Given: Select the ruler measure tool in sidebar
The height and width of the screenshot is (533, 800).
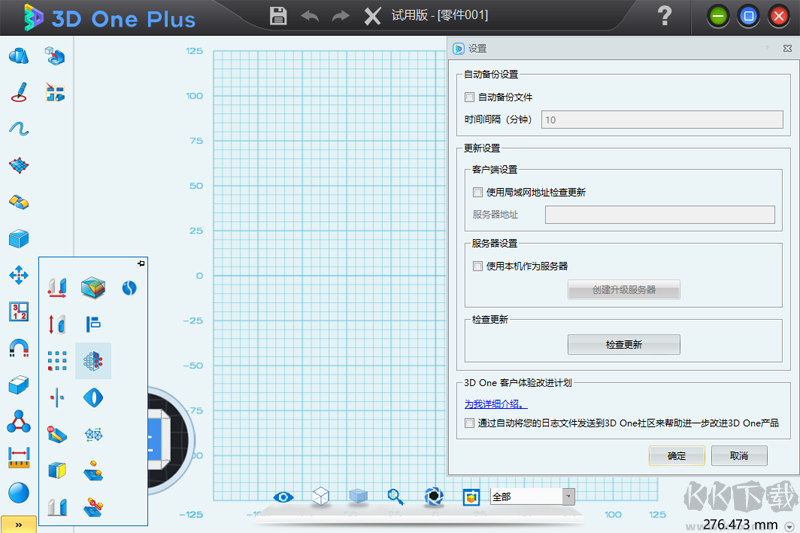Looking at the screenshot, I should tap(19, 456).
